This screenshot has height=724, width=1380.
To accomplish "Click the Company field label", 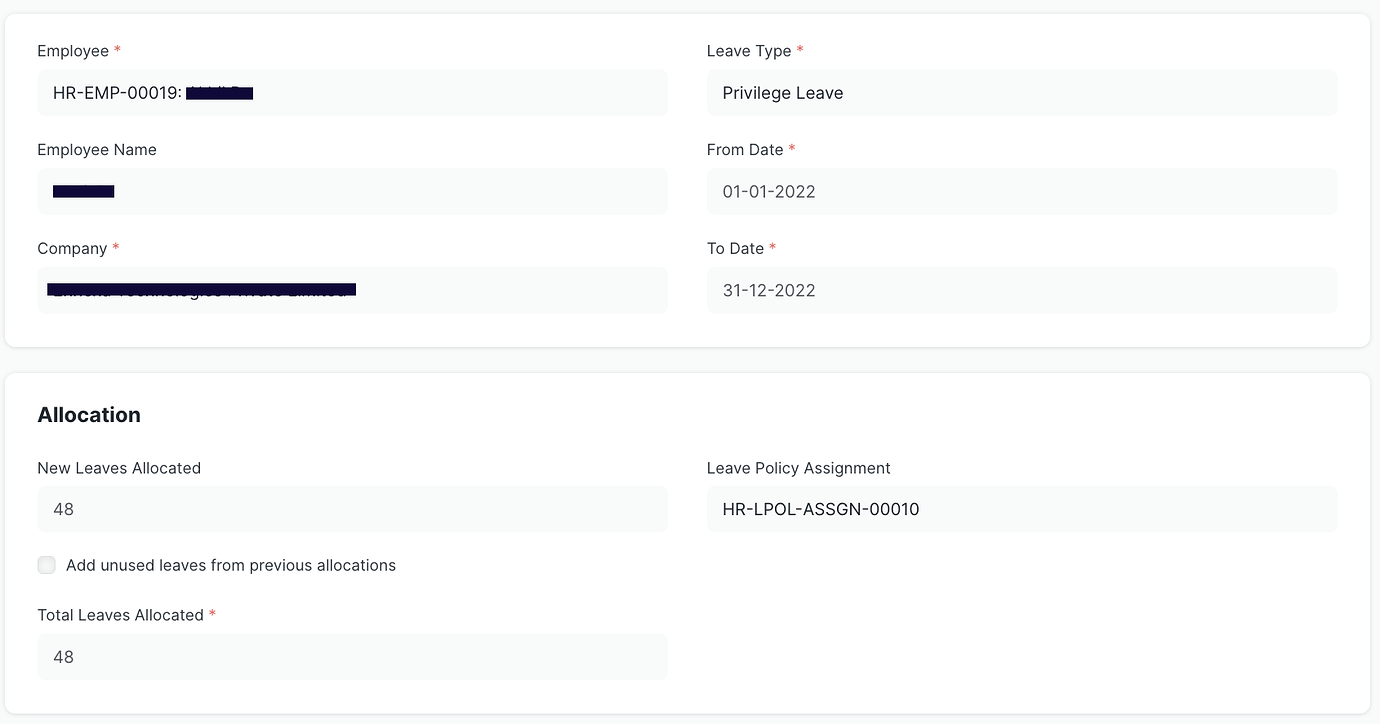I will pos(70,248).
